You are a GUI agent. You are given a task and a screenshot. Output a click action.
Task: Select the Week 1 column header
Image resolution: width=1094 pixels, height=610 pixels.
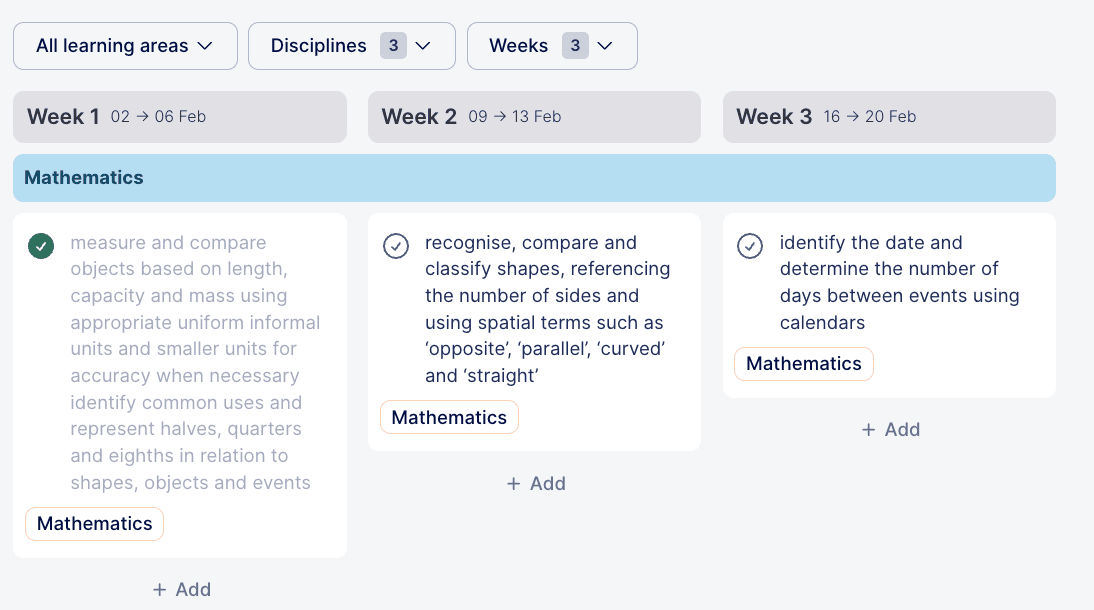(x=180, y=117)
